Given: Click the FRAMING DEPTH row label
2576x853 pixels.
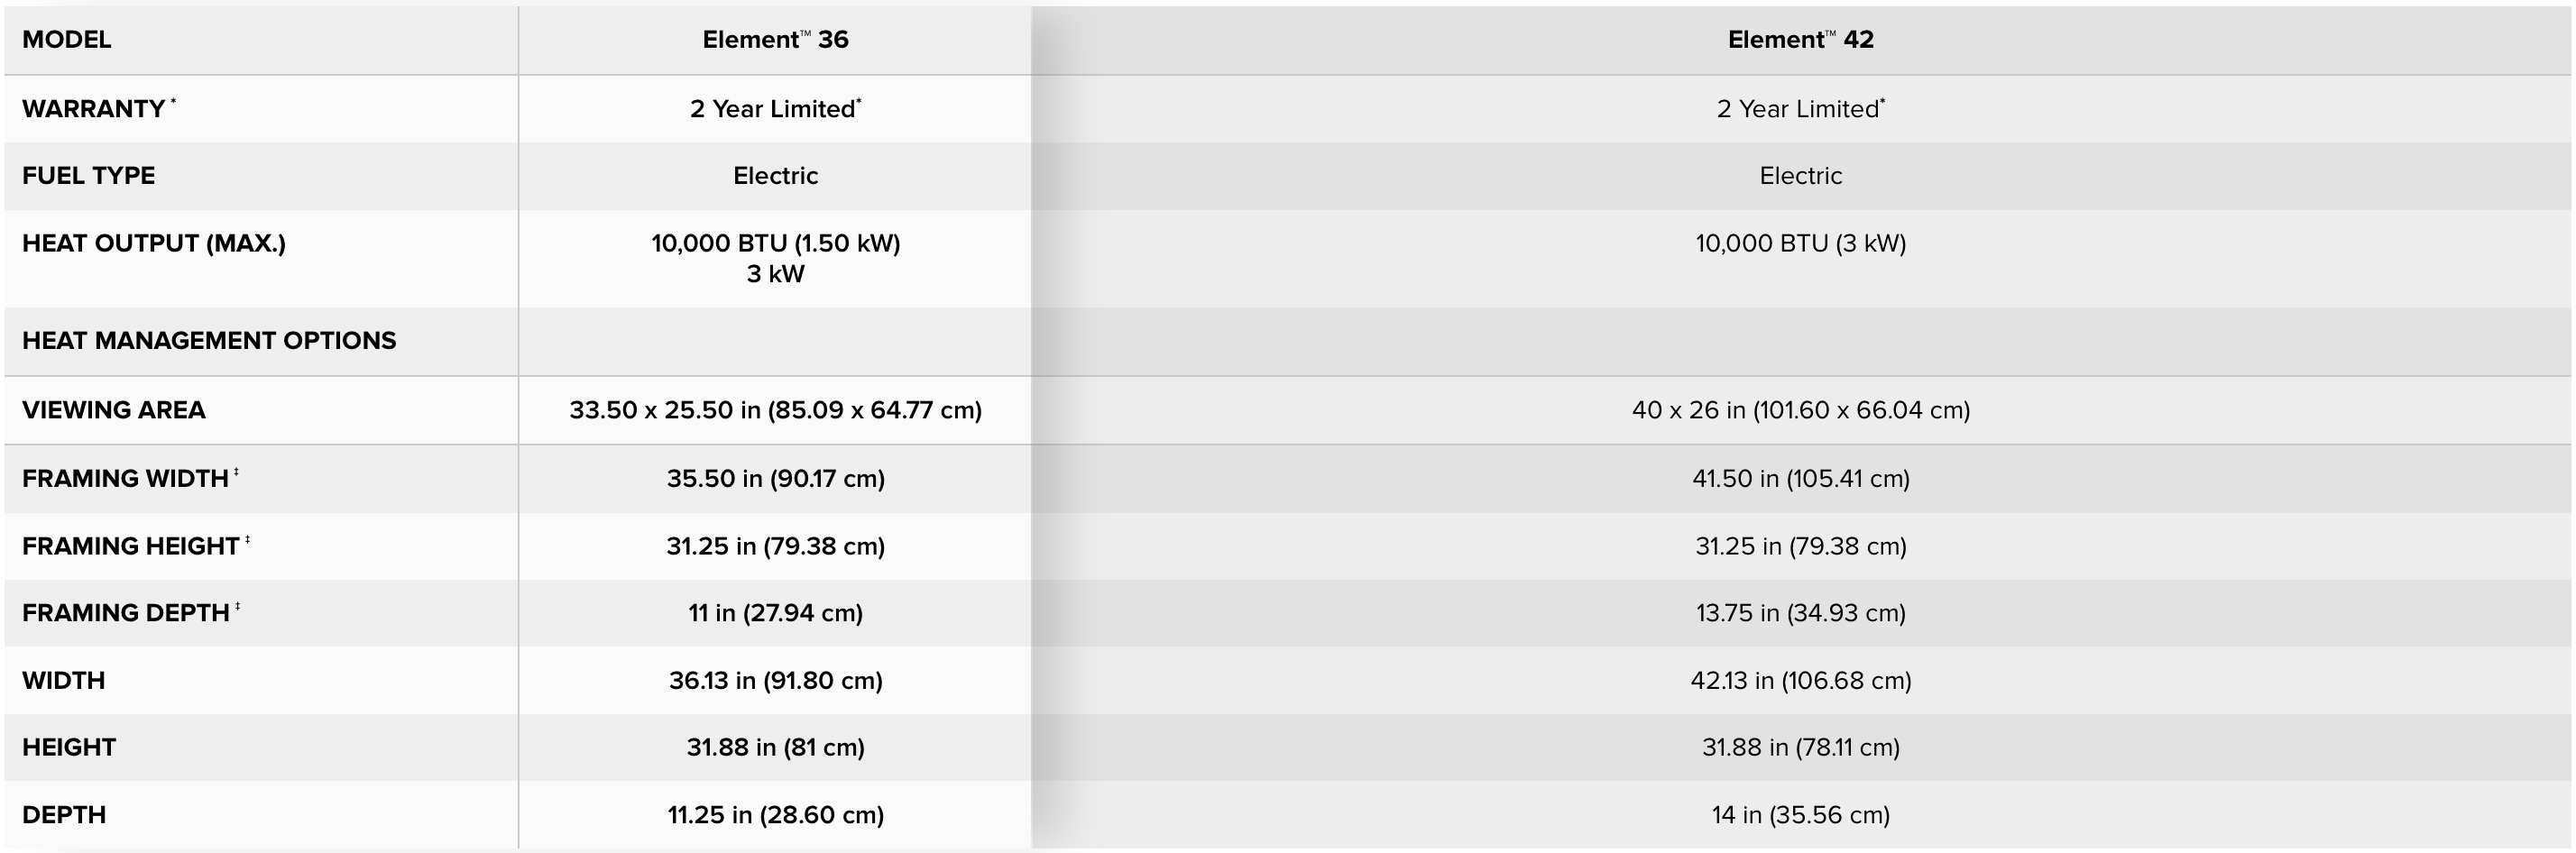Looking at the screenshot, I should 126,613.
